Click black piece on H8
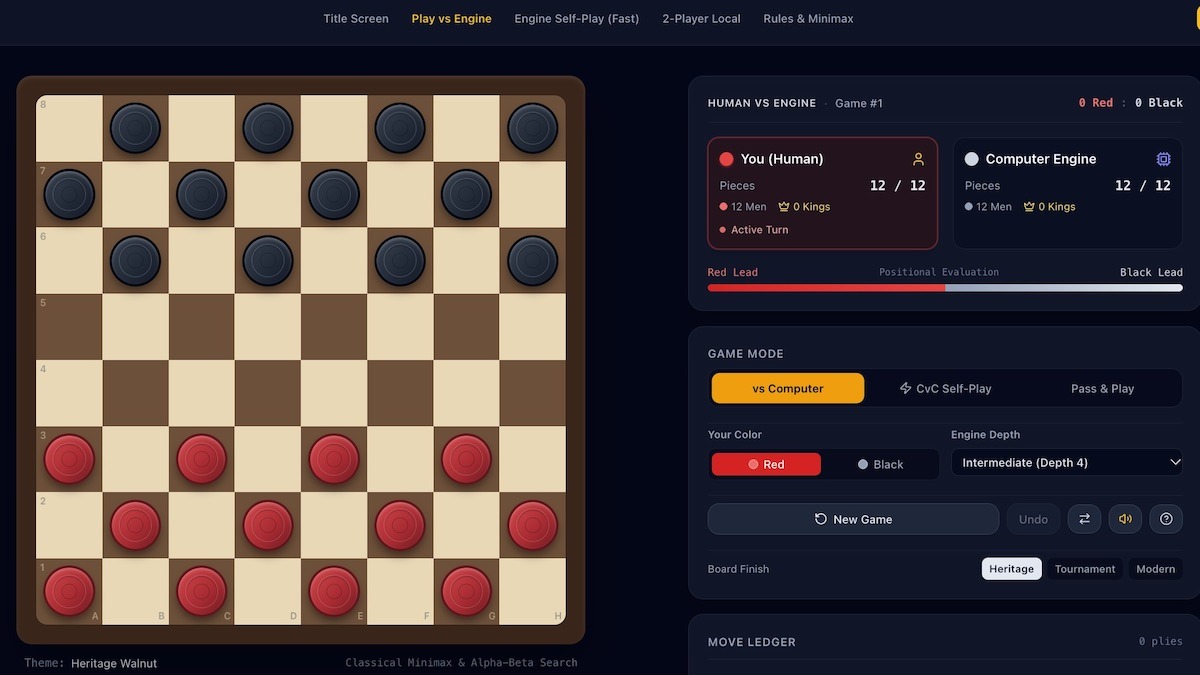 coord(532,128)
